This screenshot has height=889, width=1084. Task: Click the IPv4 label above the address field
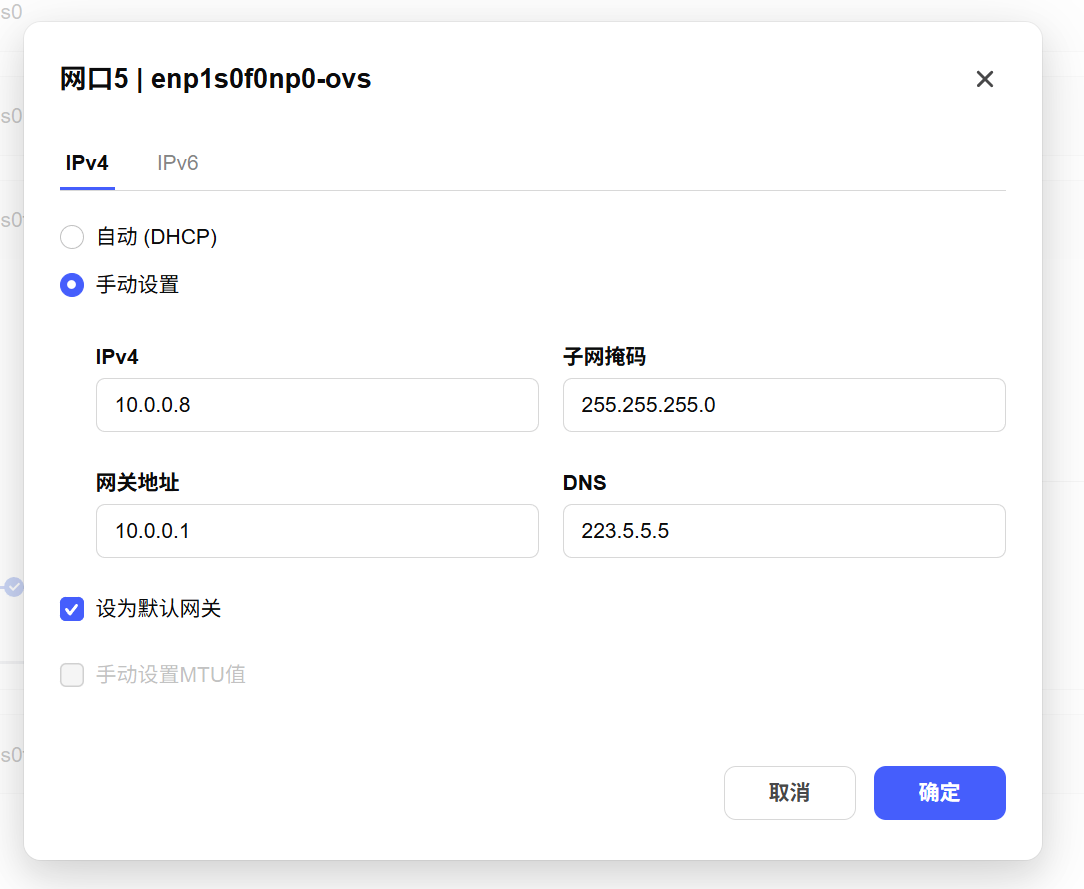tap(117, 357)
